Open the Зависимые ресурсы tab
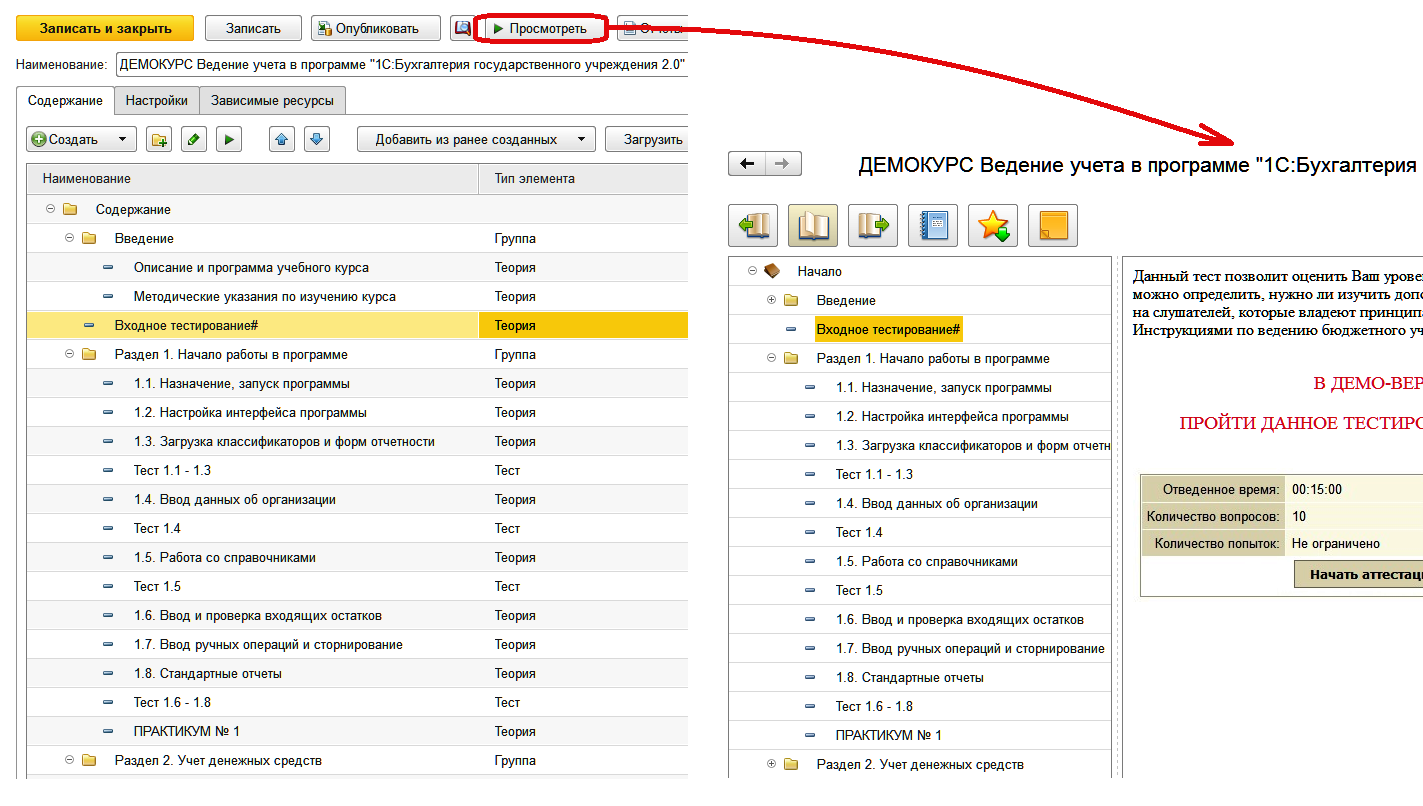This screenshot has width=1423, height=806. 273,100
